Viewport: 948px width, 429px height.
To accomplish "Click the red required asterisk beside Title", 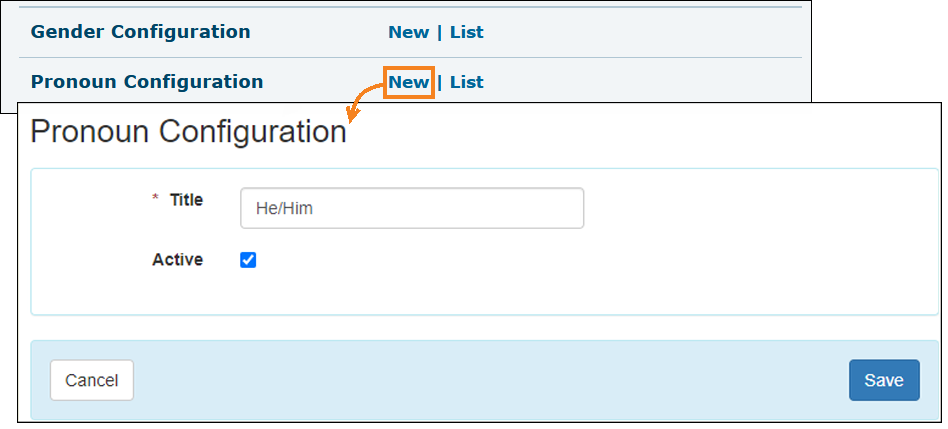I will [155, 200].
